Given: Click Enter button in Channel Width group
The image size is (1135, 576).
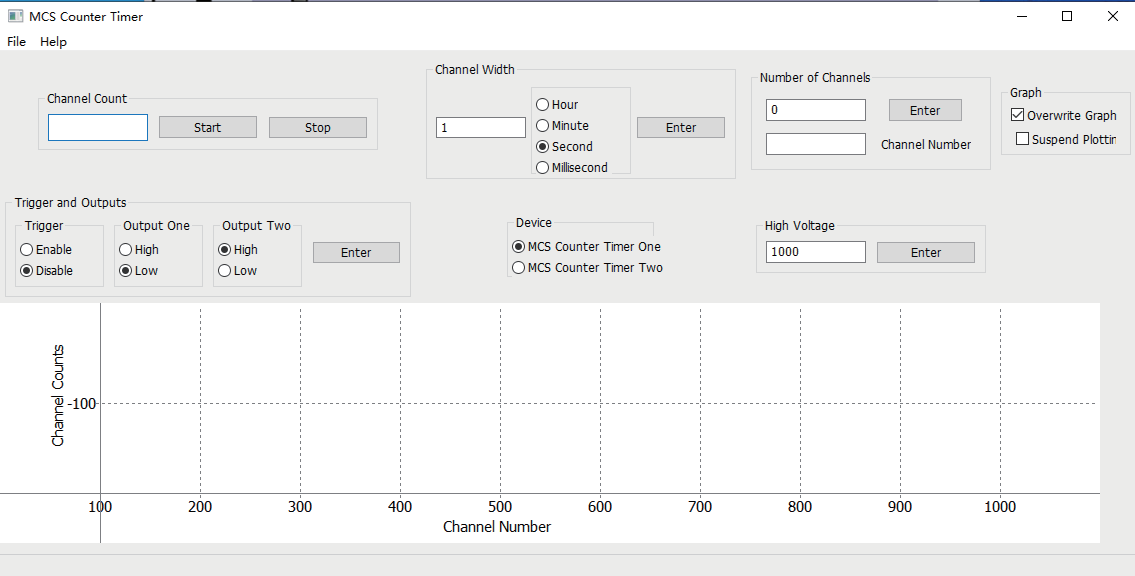Looking at the screenshot, I should click(x=681, y=128).
